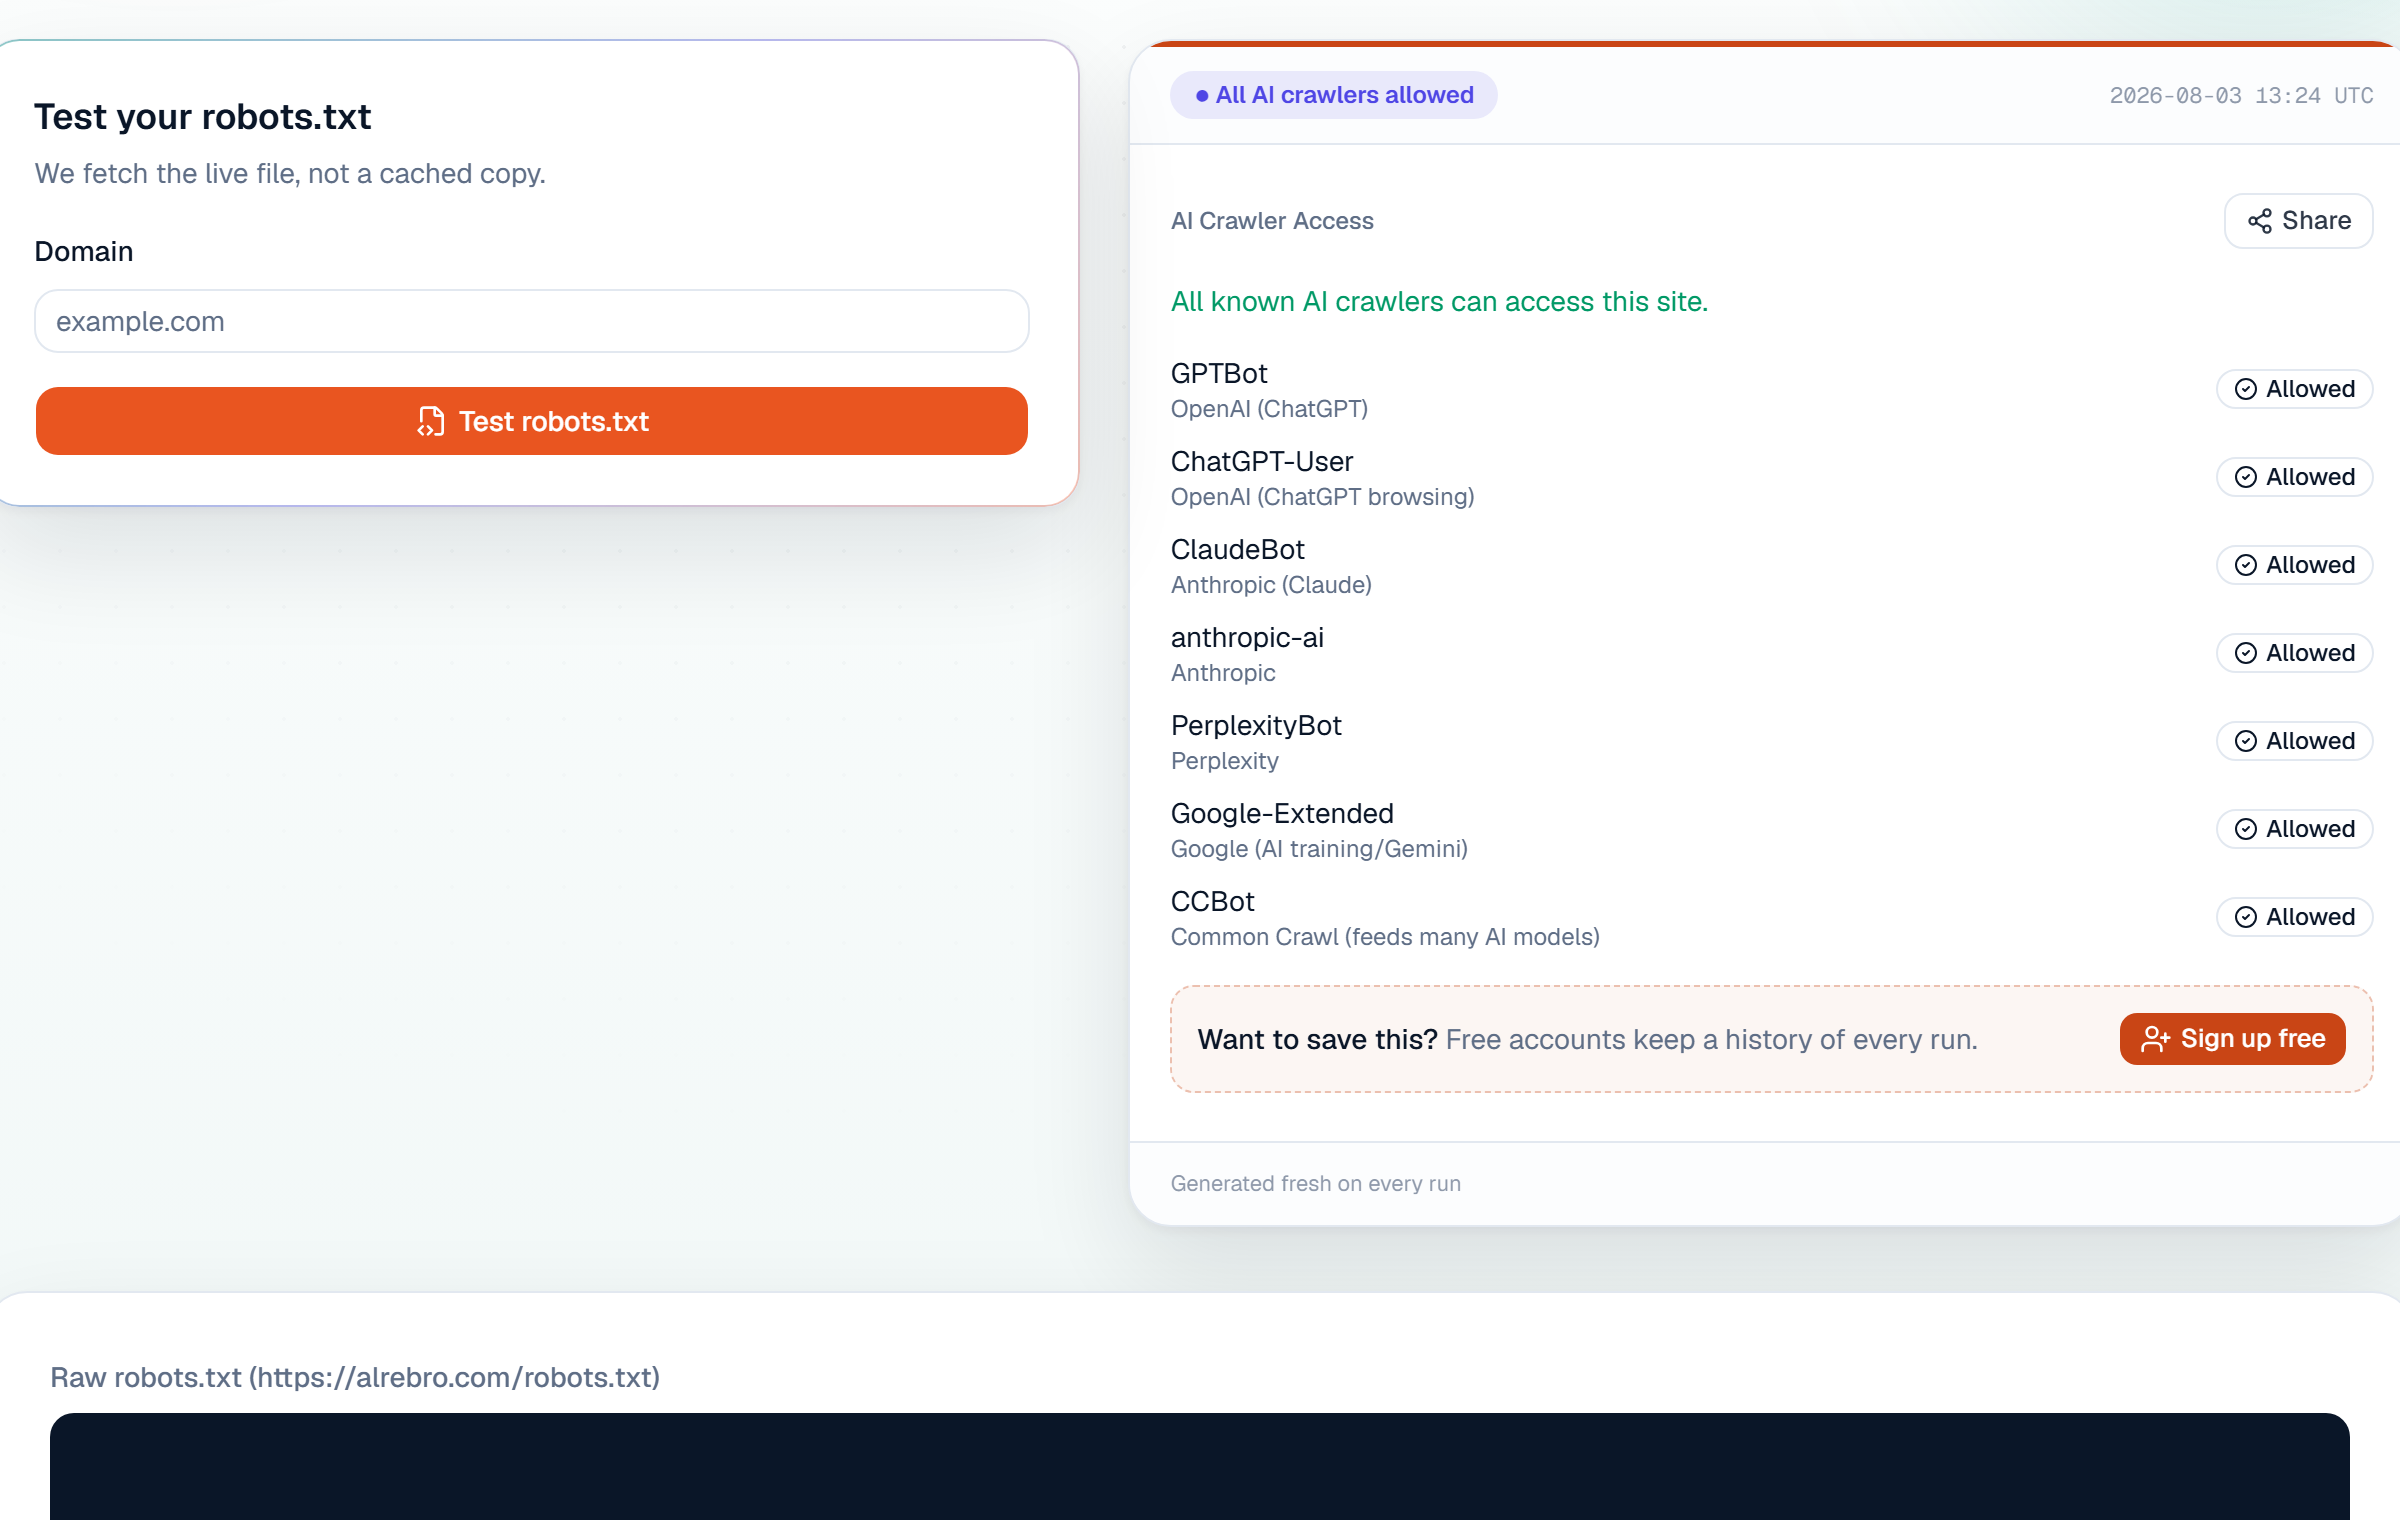
Task: Click 'We fetch the live file' subtitle
Action: (x=290, y=174)
